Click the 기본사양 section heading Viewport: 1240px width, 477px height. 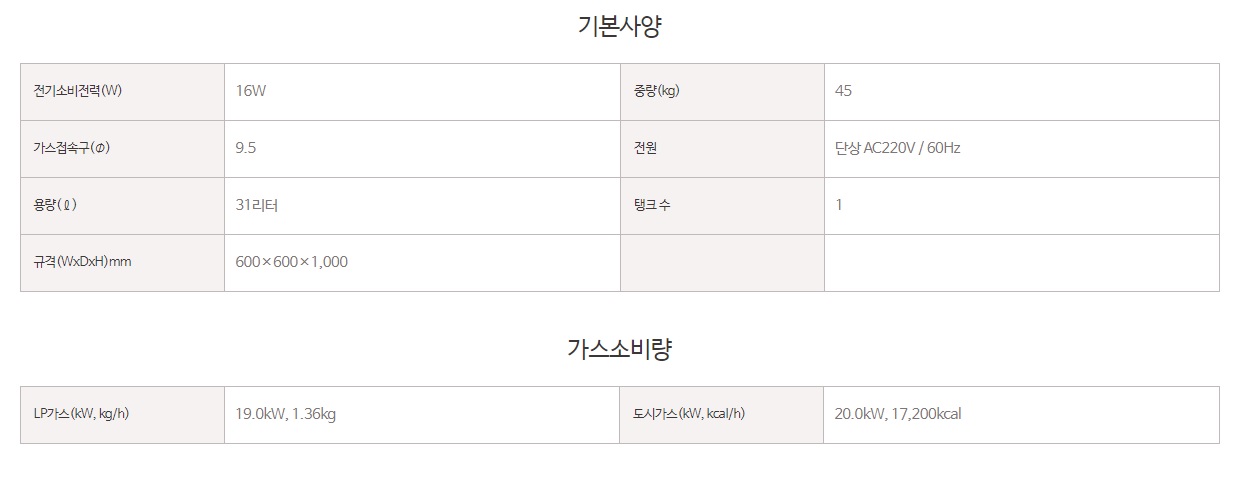(x=619, y=27)
